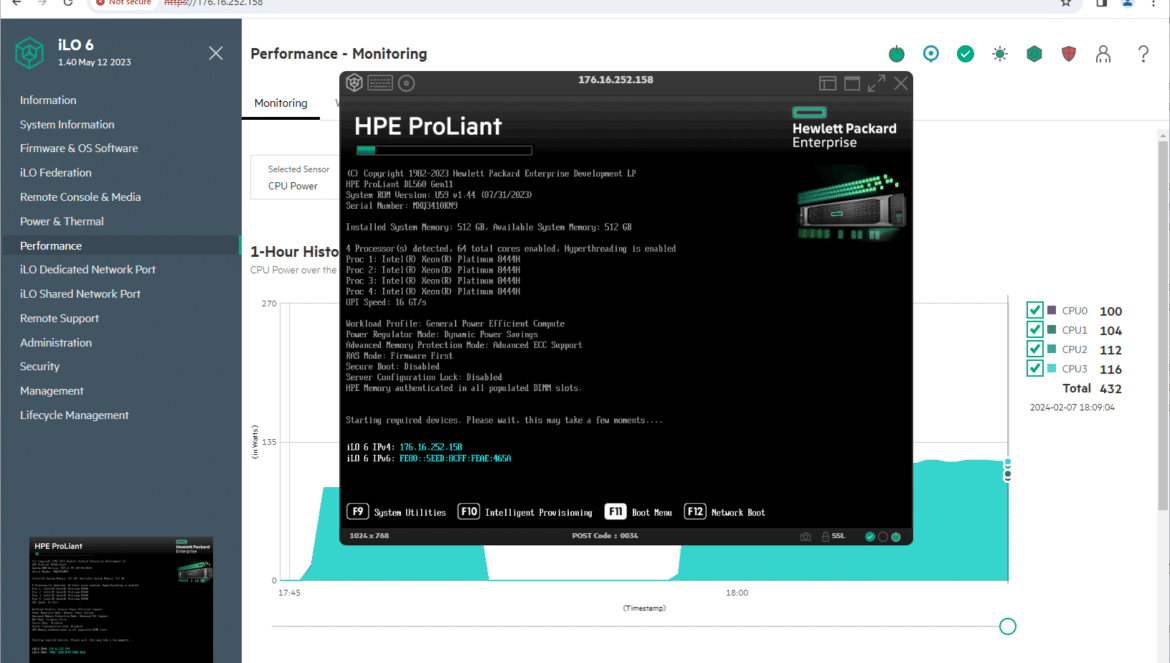This screenshot has height=663, width=1170.
Task: Click the docked layout icon in console titlebar
Action: coord(828,83)
